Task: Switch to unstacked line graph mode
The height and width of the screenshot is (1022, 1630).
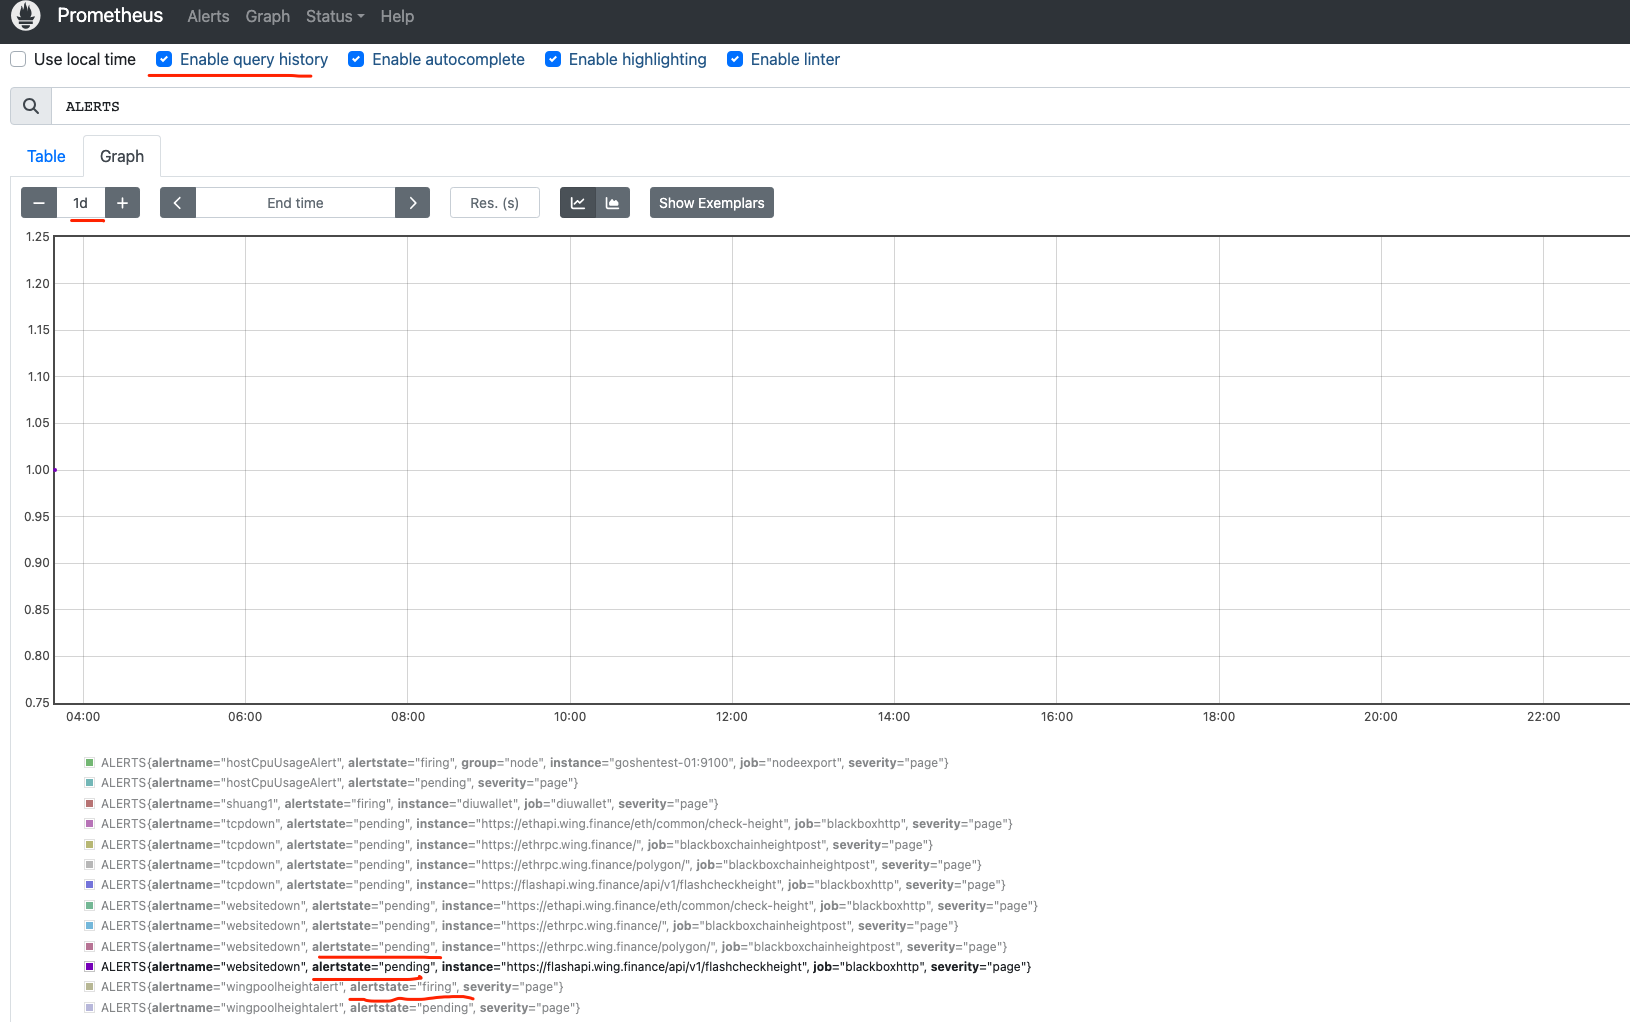Action: tap(578, 203)
